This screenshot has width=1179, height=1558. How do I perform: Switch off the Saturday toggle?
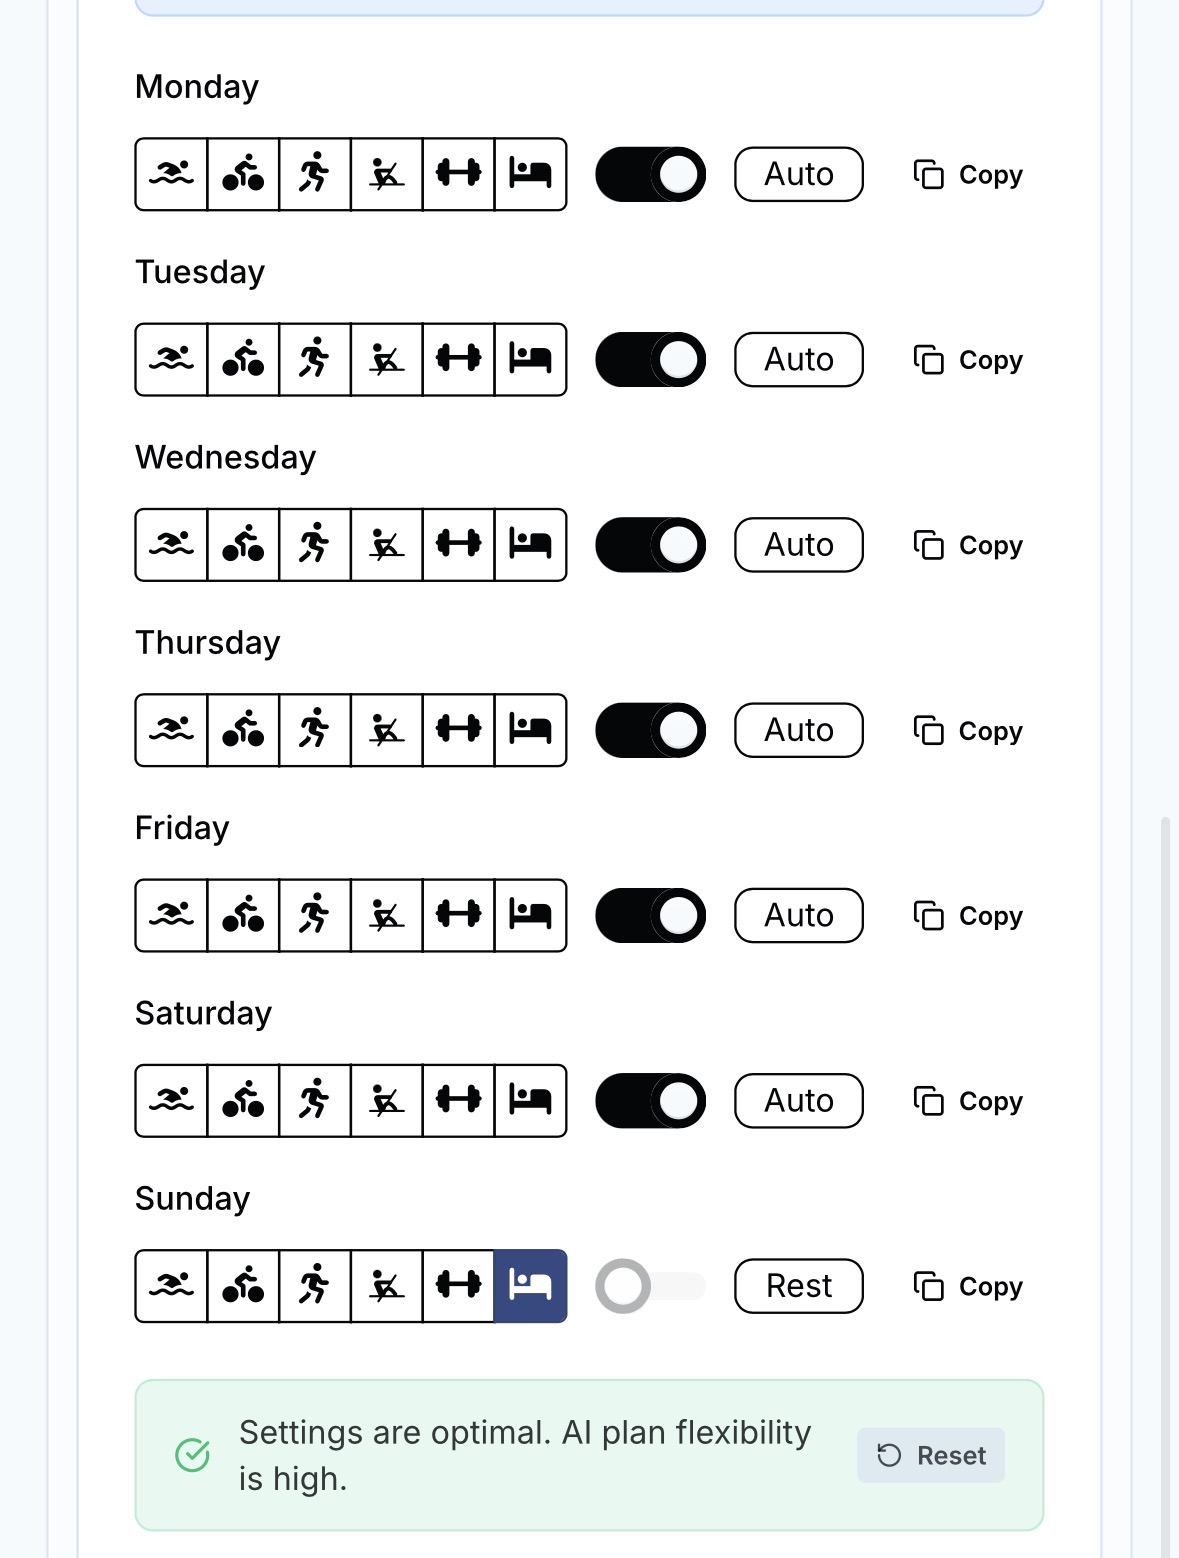[650, 1100]
